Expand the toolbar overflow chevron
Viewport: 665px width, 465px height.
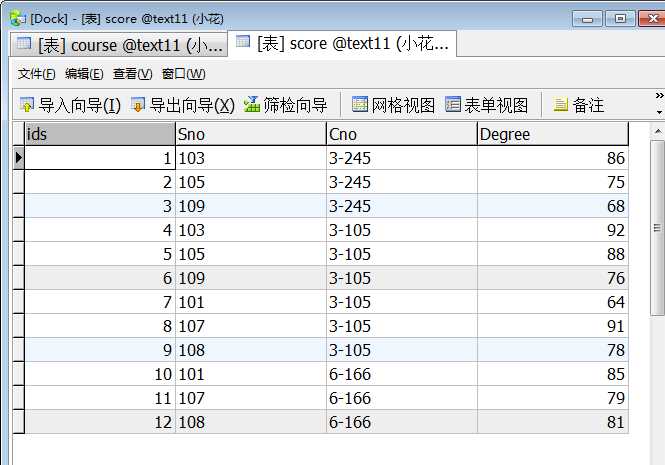coord(659,96)
